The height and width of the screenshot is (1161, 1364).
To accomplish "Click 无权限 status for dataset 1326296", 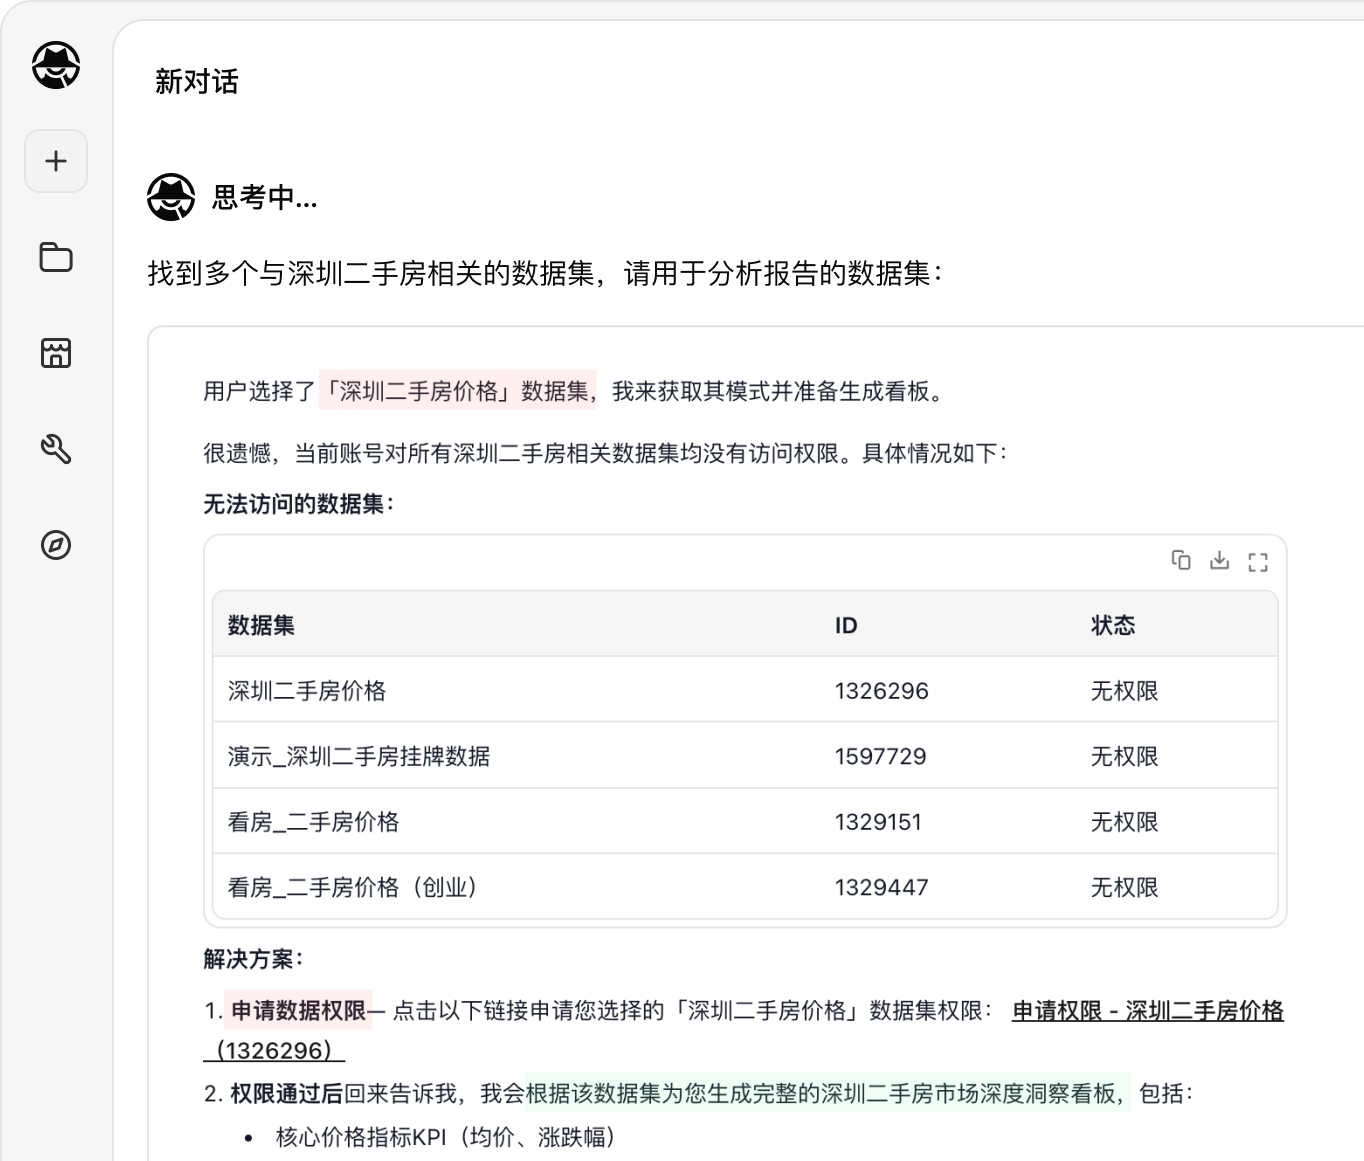I will click(x=1124, y=691).
